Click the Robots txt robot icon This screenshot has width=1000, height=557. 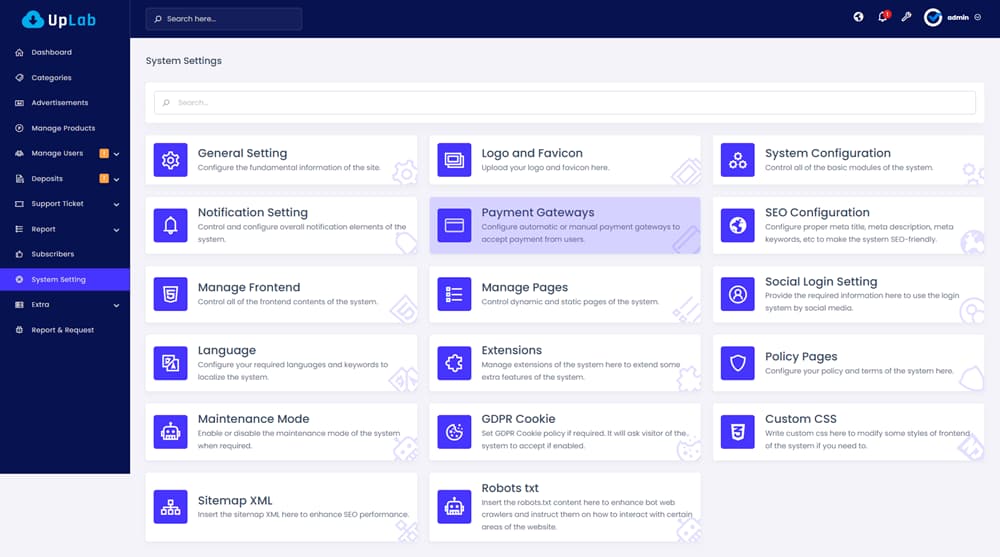coord(454,507)
